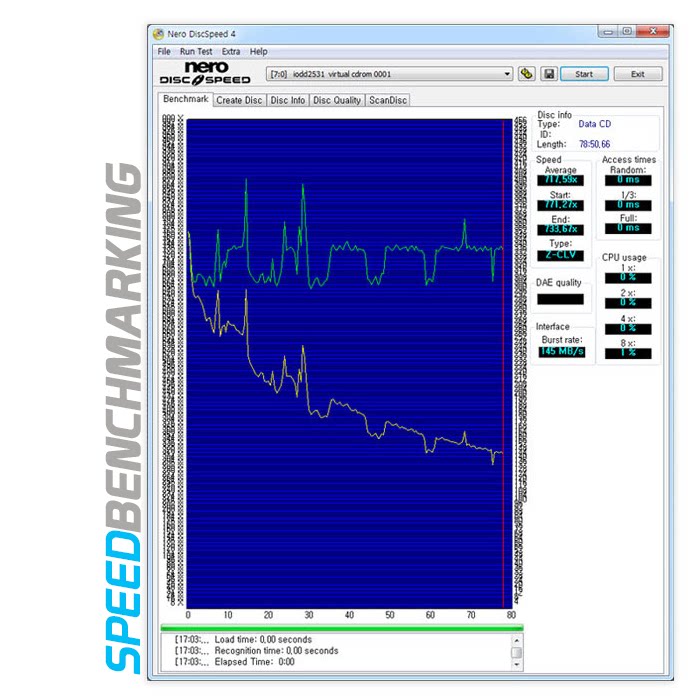The image size is (700, 700).
Task: Click the Elapsed Time log entry
Action: (x=234, y=662)
